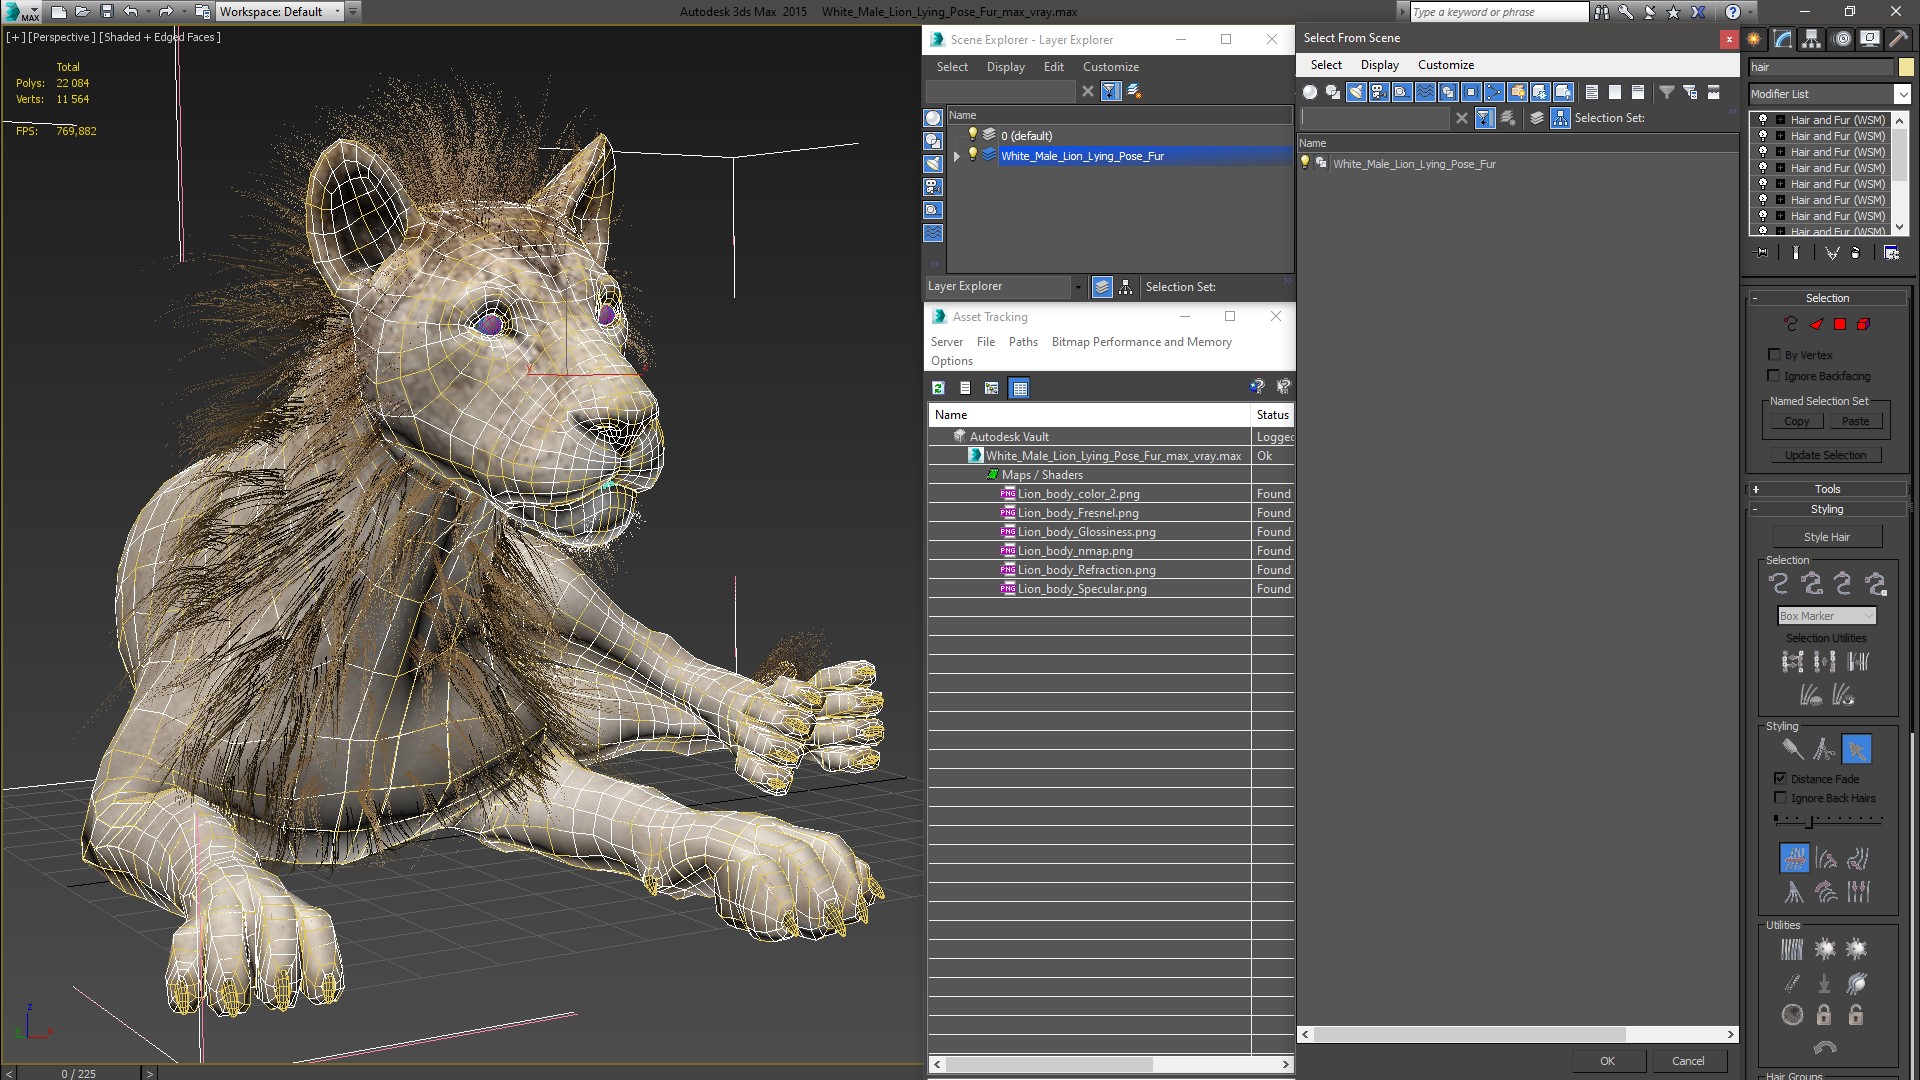Screen dimensions: 1920x1080
Task: Expand the White_Male_Lion_Lying_Pose_Fur layer tree
Action: (x=956, y=156)
